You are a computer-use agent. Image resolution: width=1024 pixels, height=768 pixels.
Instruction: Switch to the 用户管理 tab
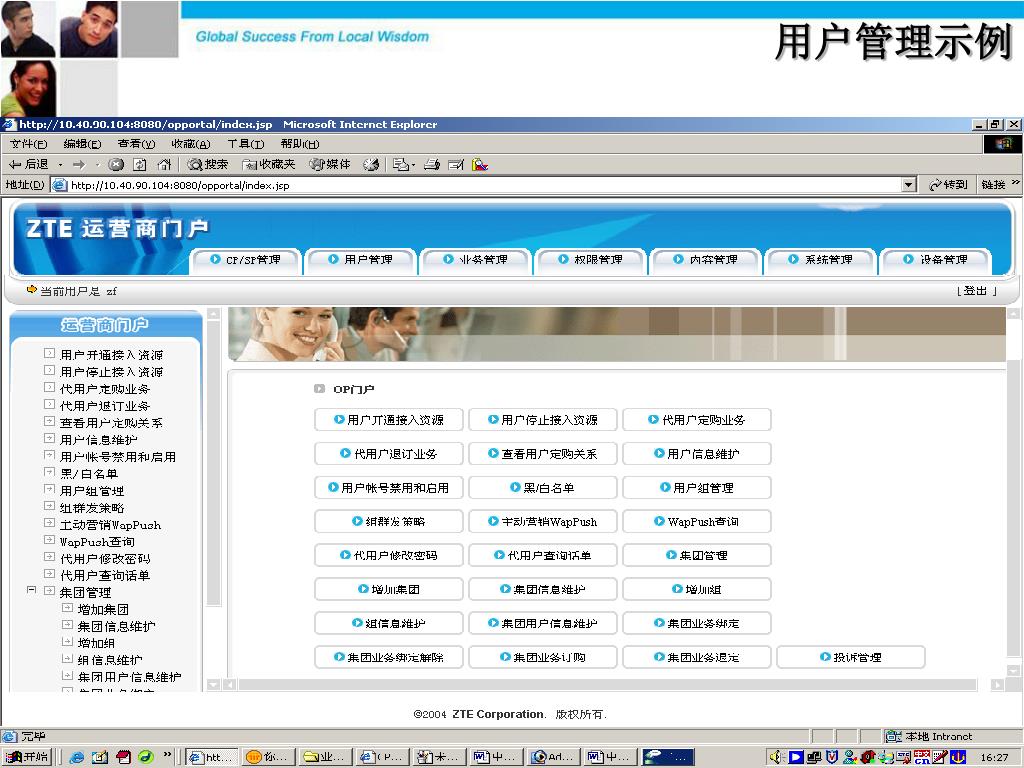[x=360, y=260]
